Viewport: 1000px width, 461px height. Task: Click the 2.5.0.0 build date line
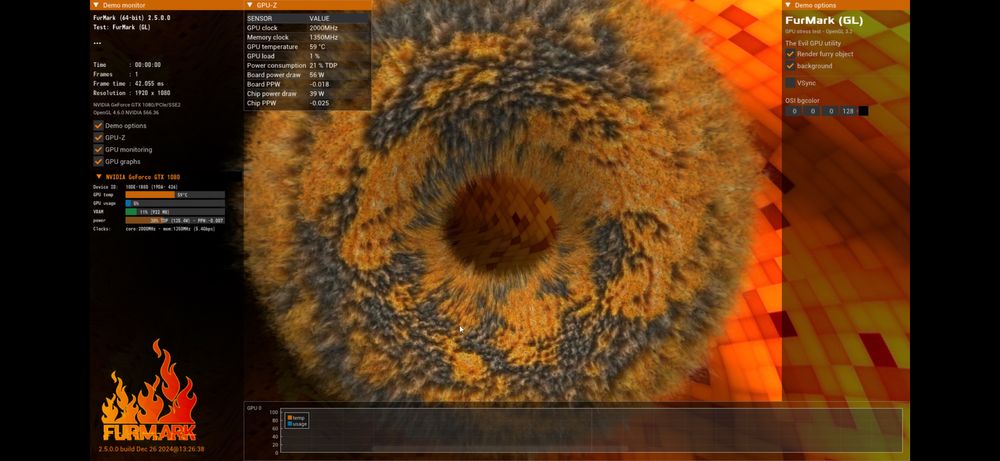pyautogui.click(x=151, y=449)
